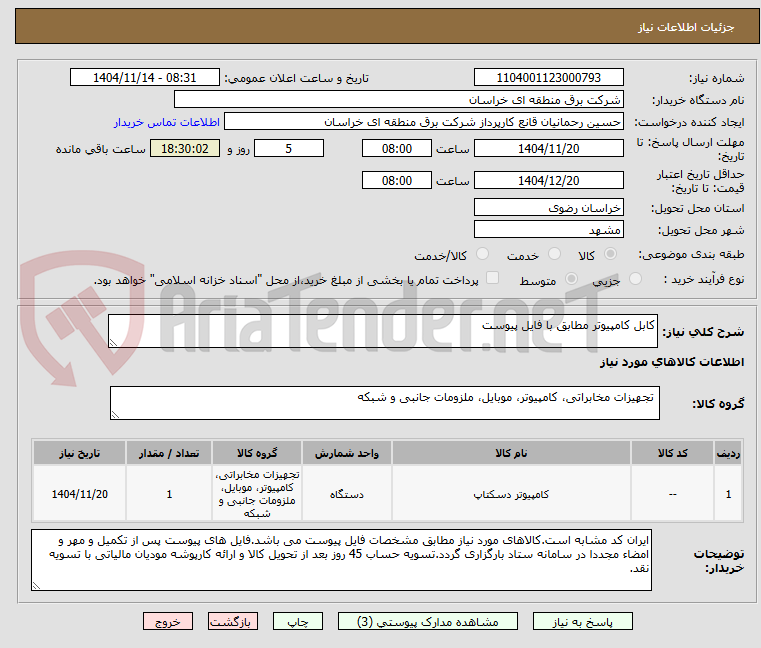Click the واحد شمارش column header
Screen dimensions: 761x648
[x=347, y=453]
